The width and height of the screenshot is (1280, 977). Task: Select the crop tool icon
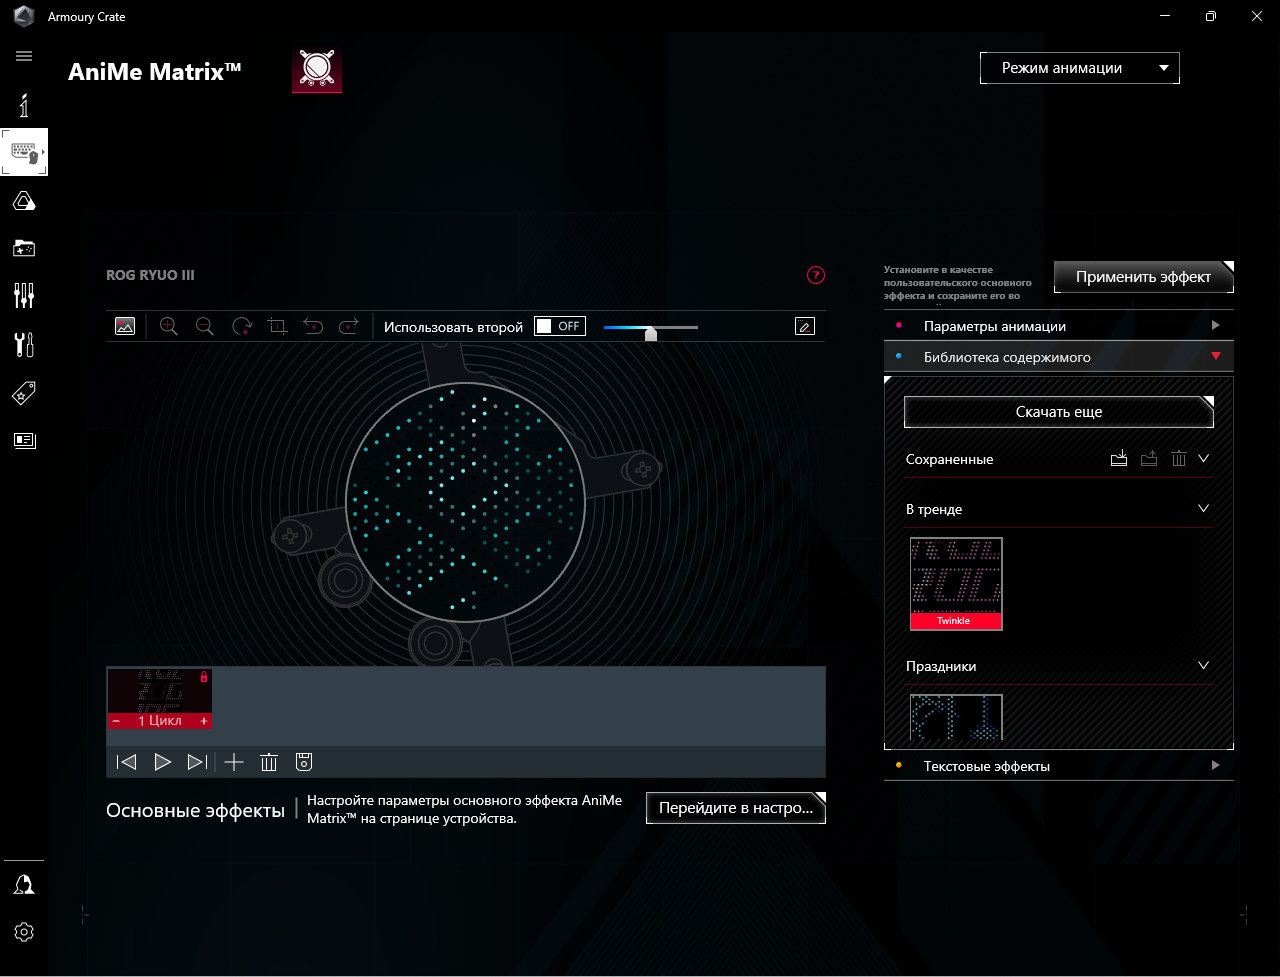pos(278,326)
